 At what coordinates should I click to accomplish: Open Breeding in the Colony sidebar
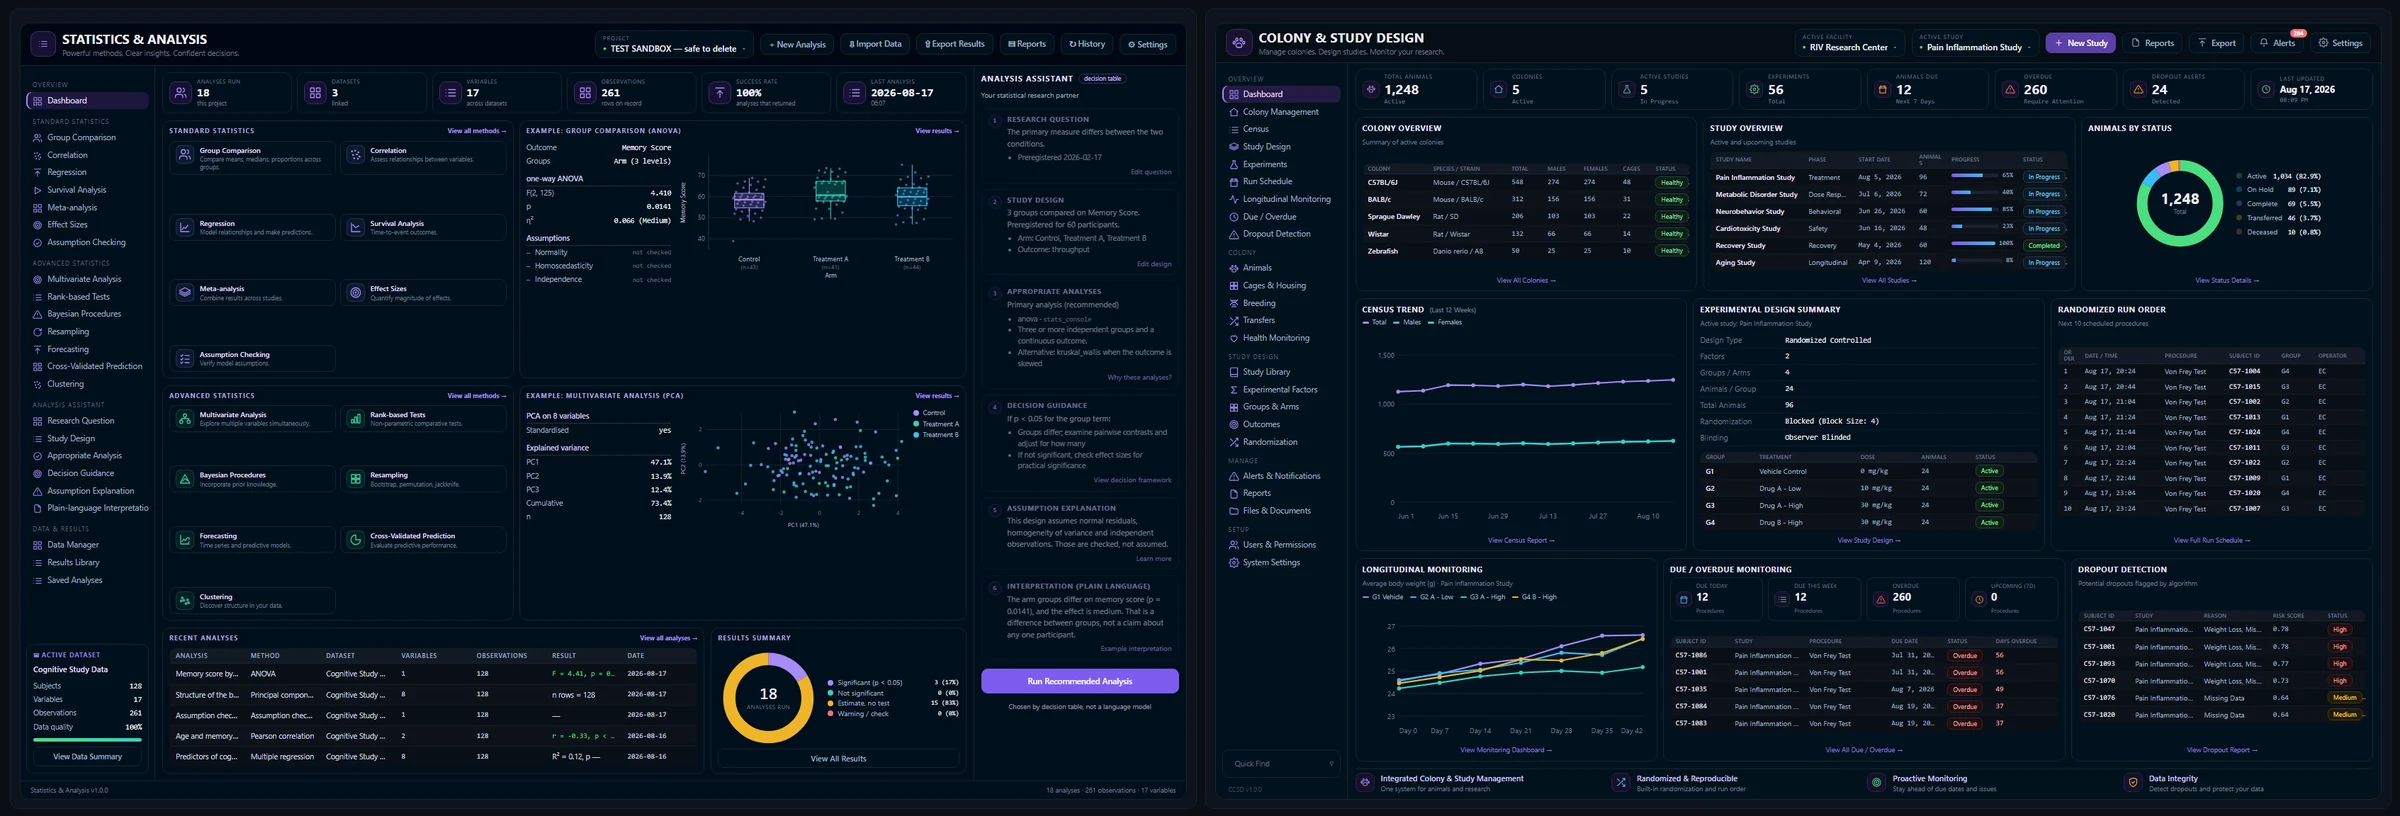click(x=1258, y=303)
